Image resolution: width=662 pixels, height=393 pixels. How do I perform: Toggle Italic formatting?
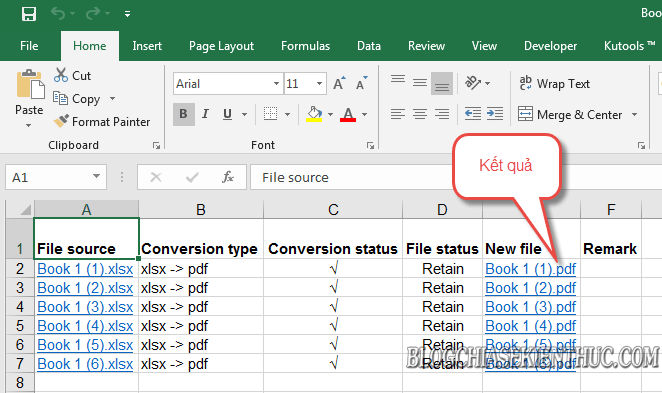coord(205,114)
